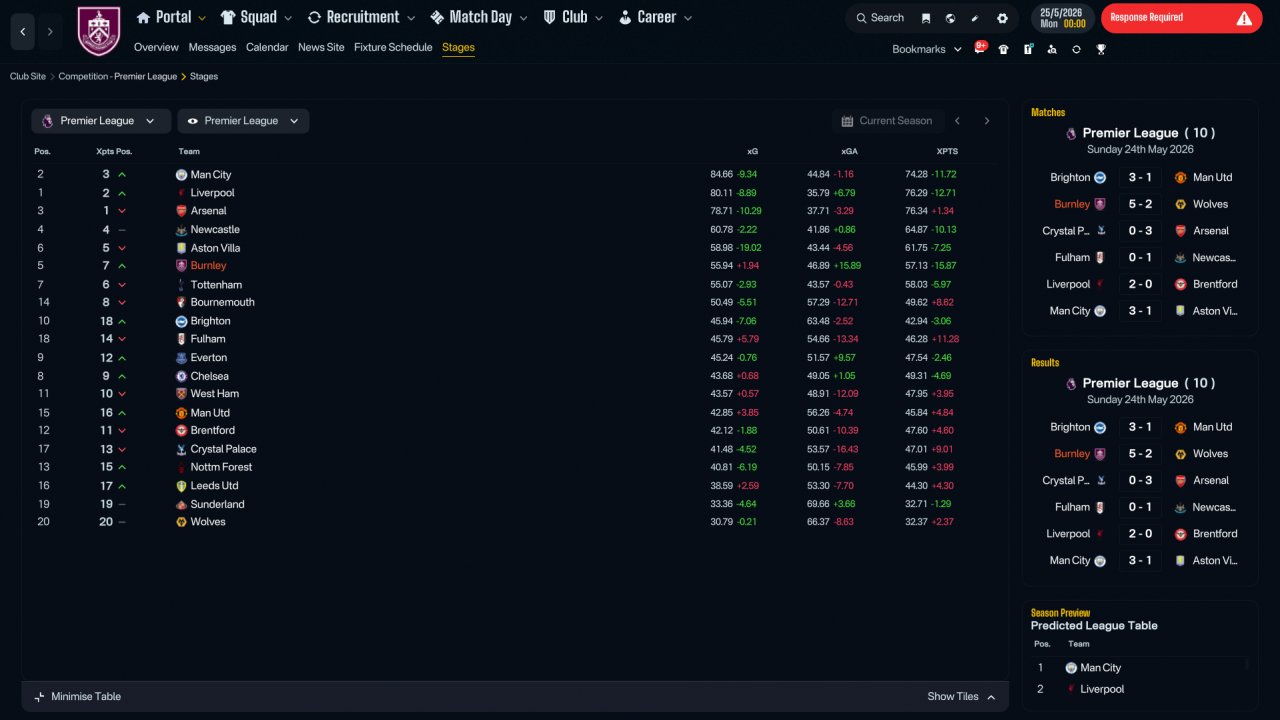Viewport: 1280px width, 720px height.
Task: Click the Response Required button
Action: point(1181,18)
